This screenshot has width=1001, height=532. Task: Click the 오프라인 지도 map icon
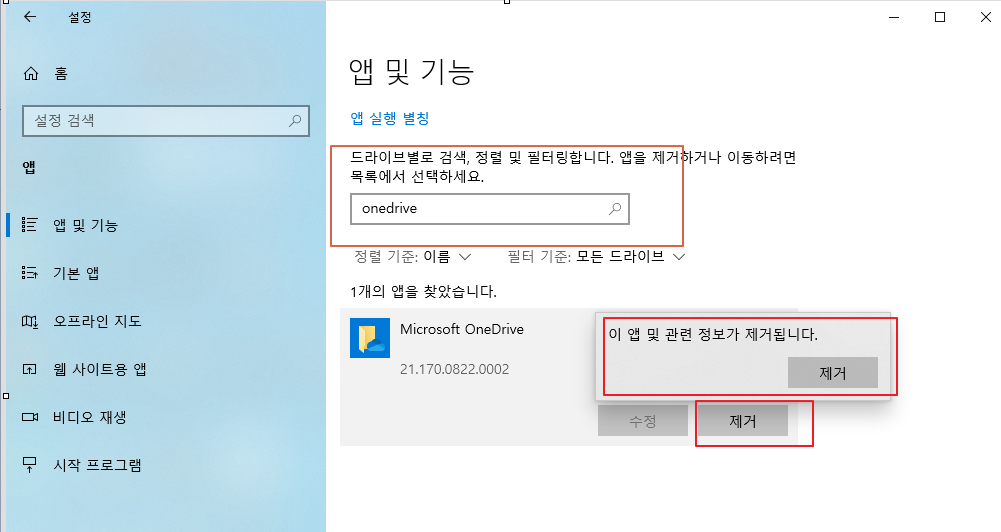[x=29, y=321]
